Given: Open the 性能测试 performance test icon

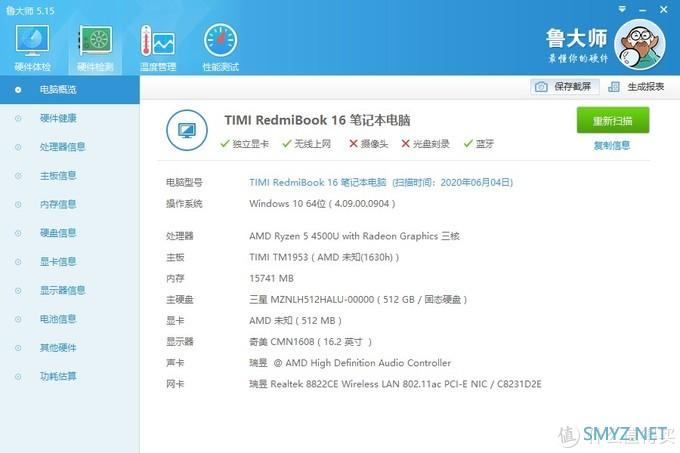Looking at the screenshot, I should click(x=220, y=45).
